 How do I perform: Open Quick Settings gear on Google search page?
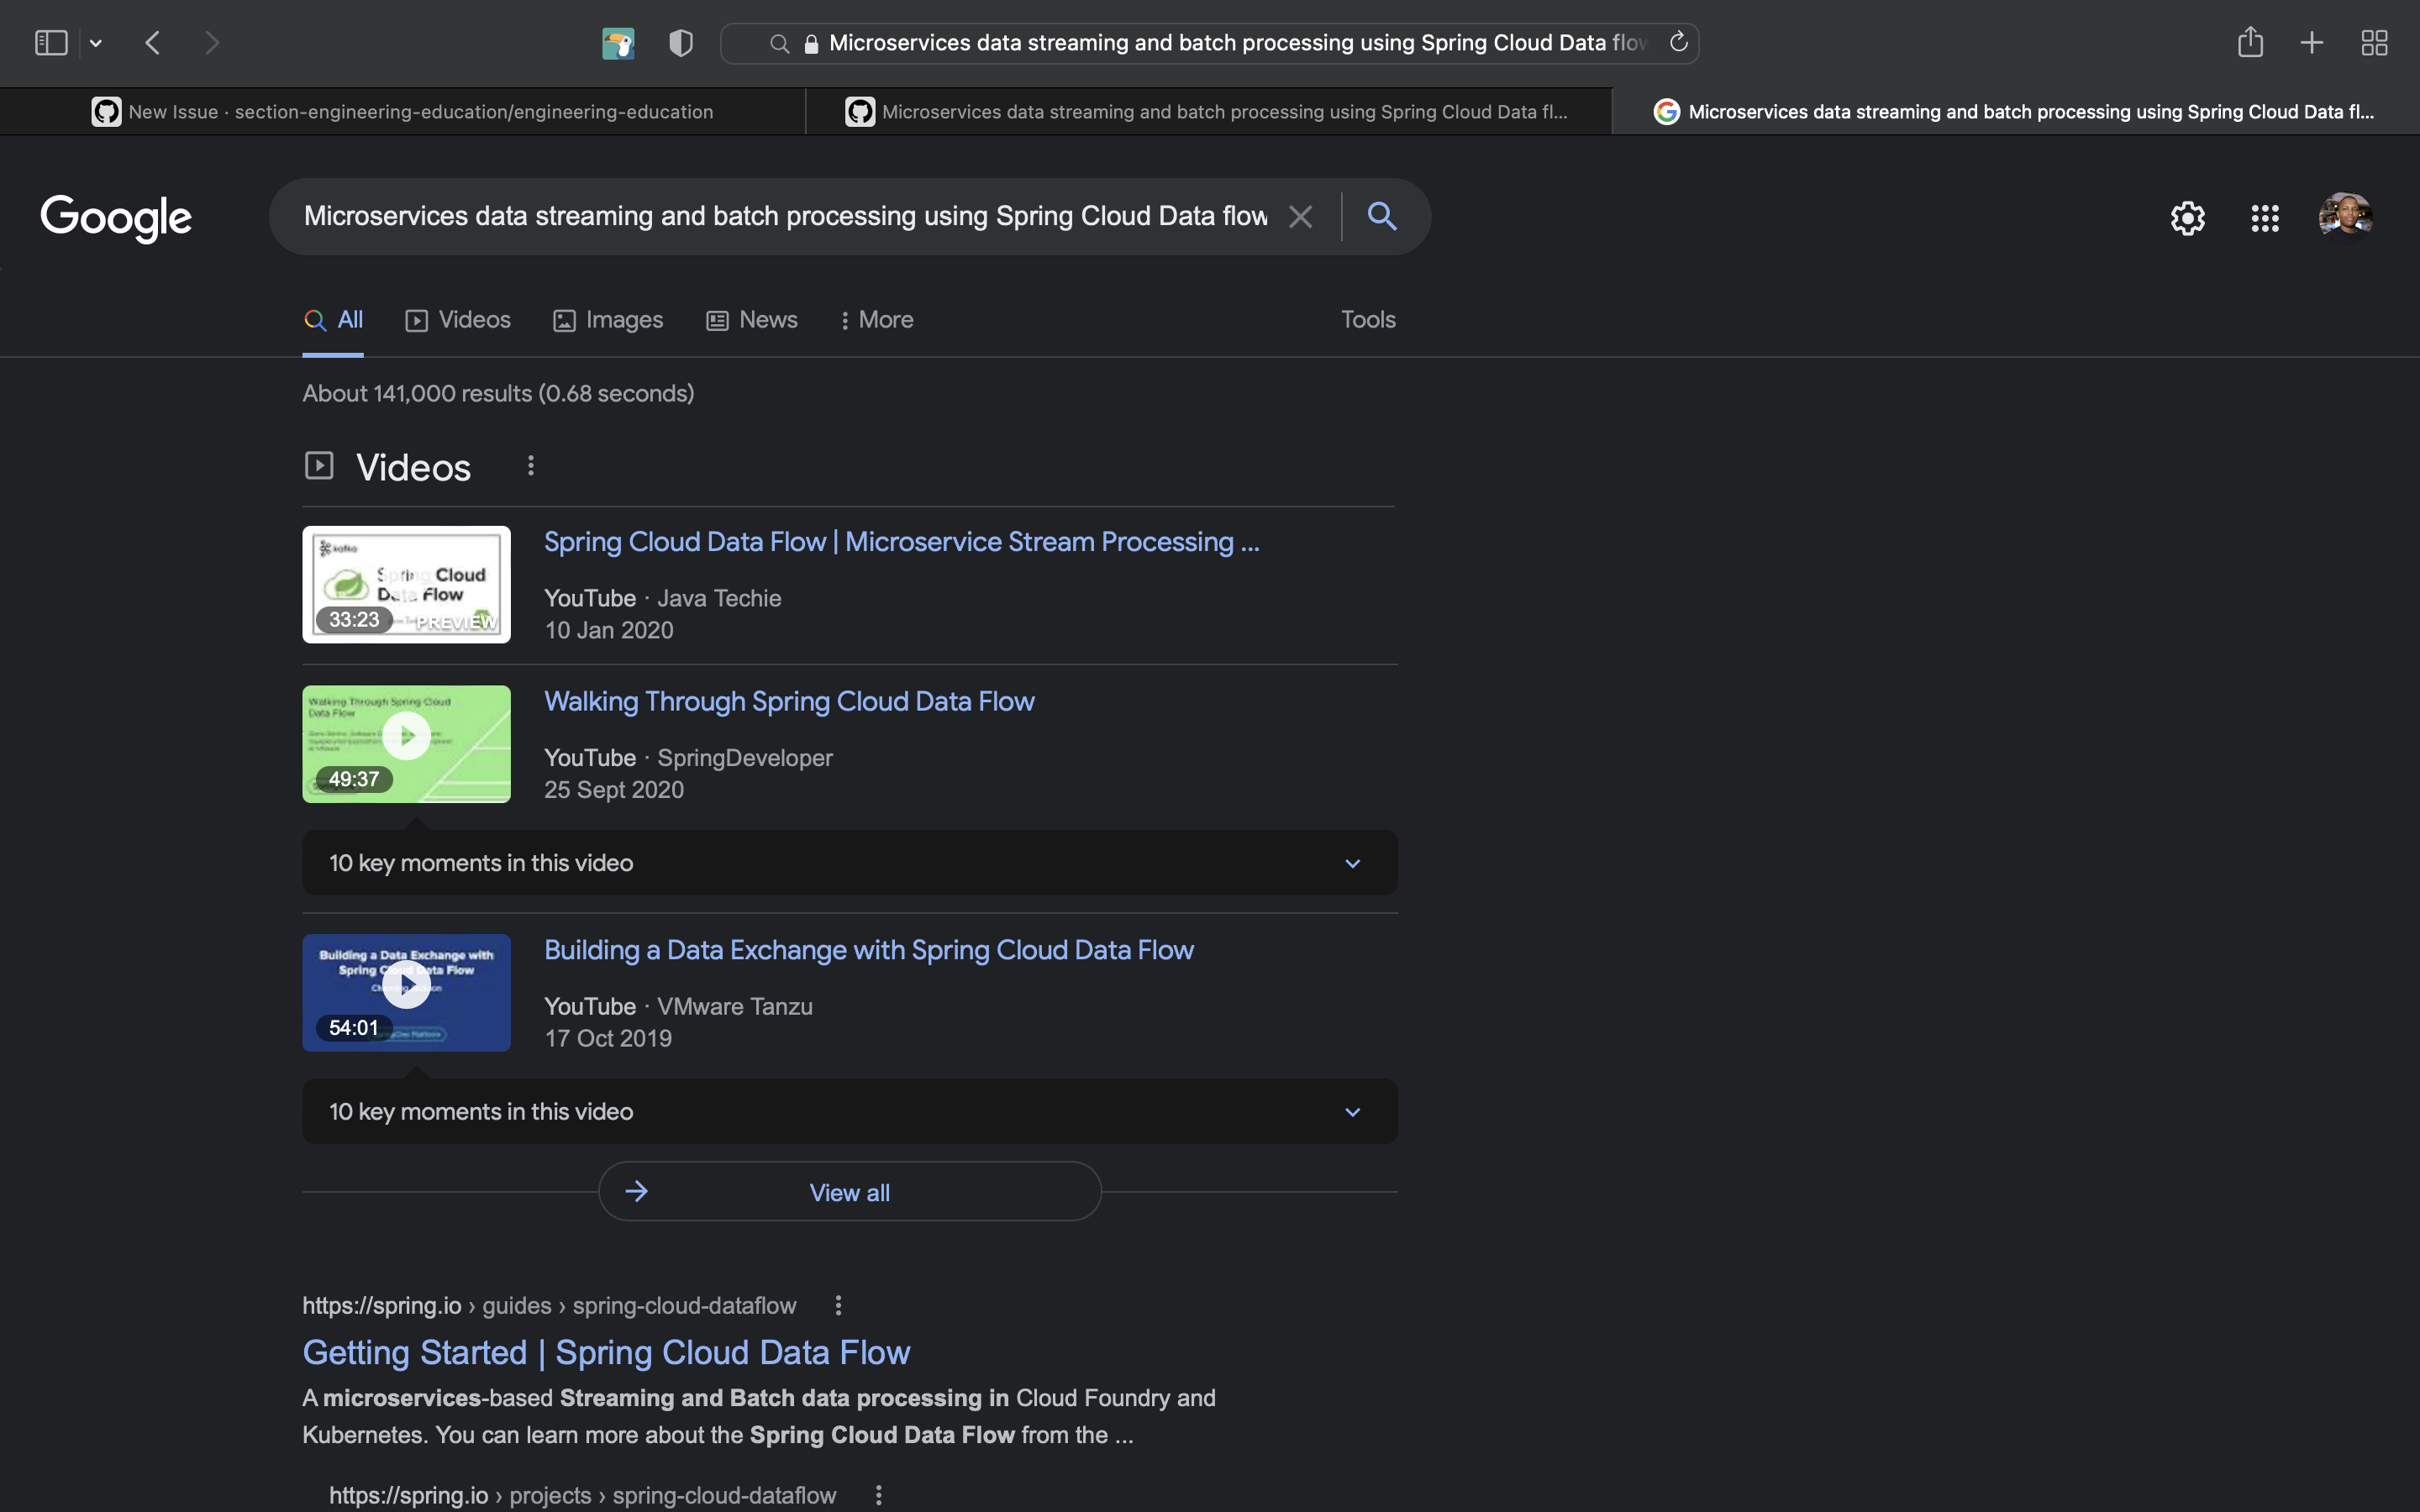(2186, 217)
